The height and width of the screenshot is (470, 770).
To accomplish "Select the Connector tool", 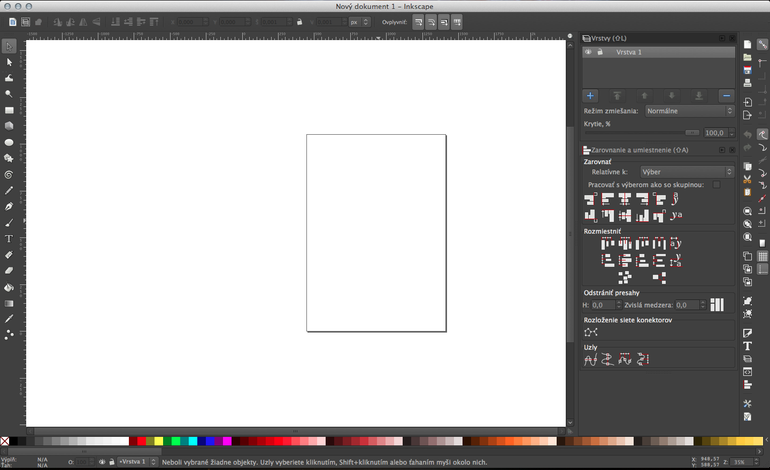I will [x=9, y=335].
